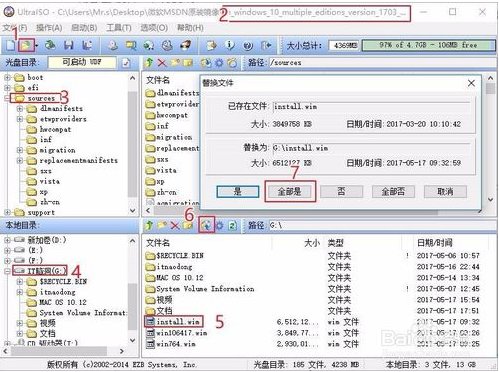This screenshot has height=372, width=499.
Task: Click the Mount to virtual drive icon
Action: pos(167,45)
